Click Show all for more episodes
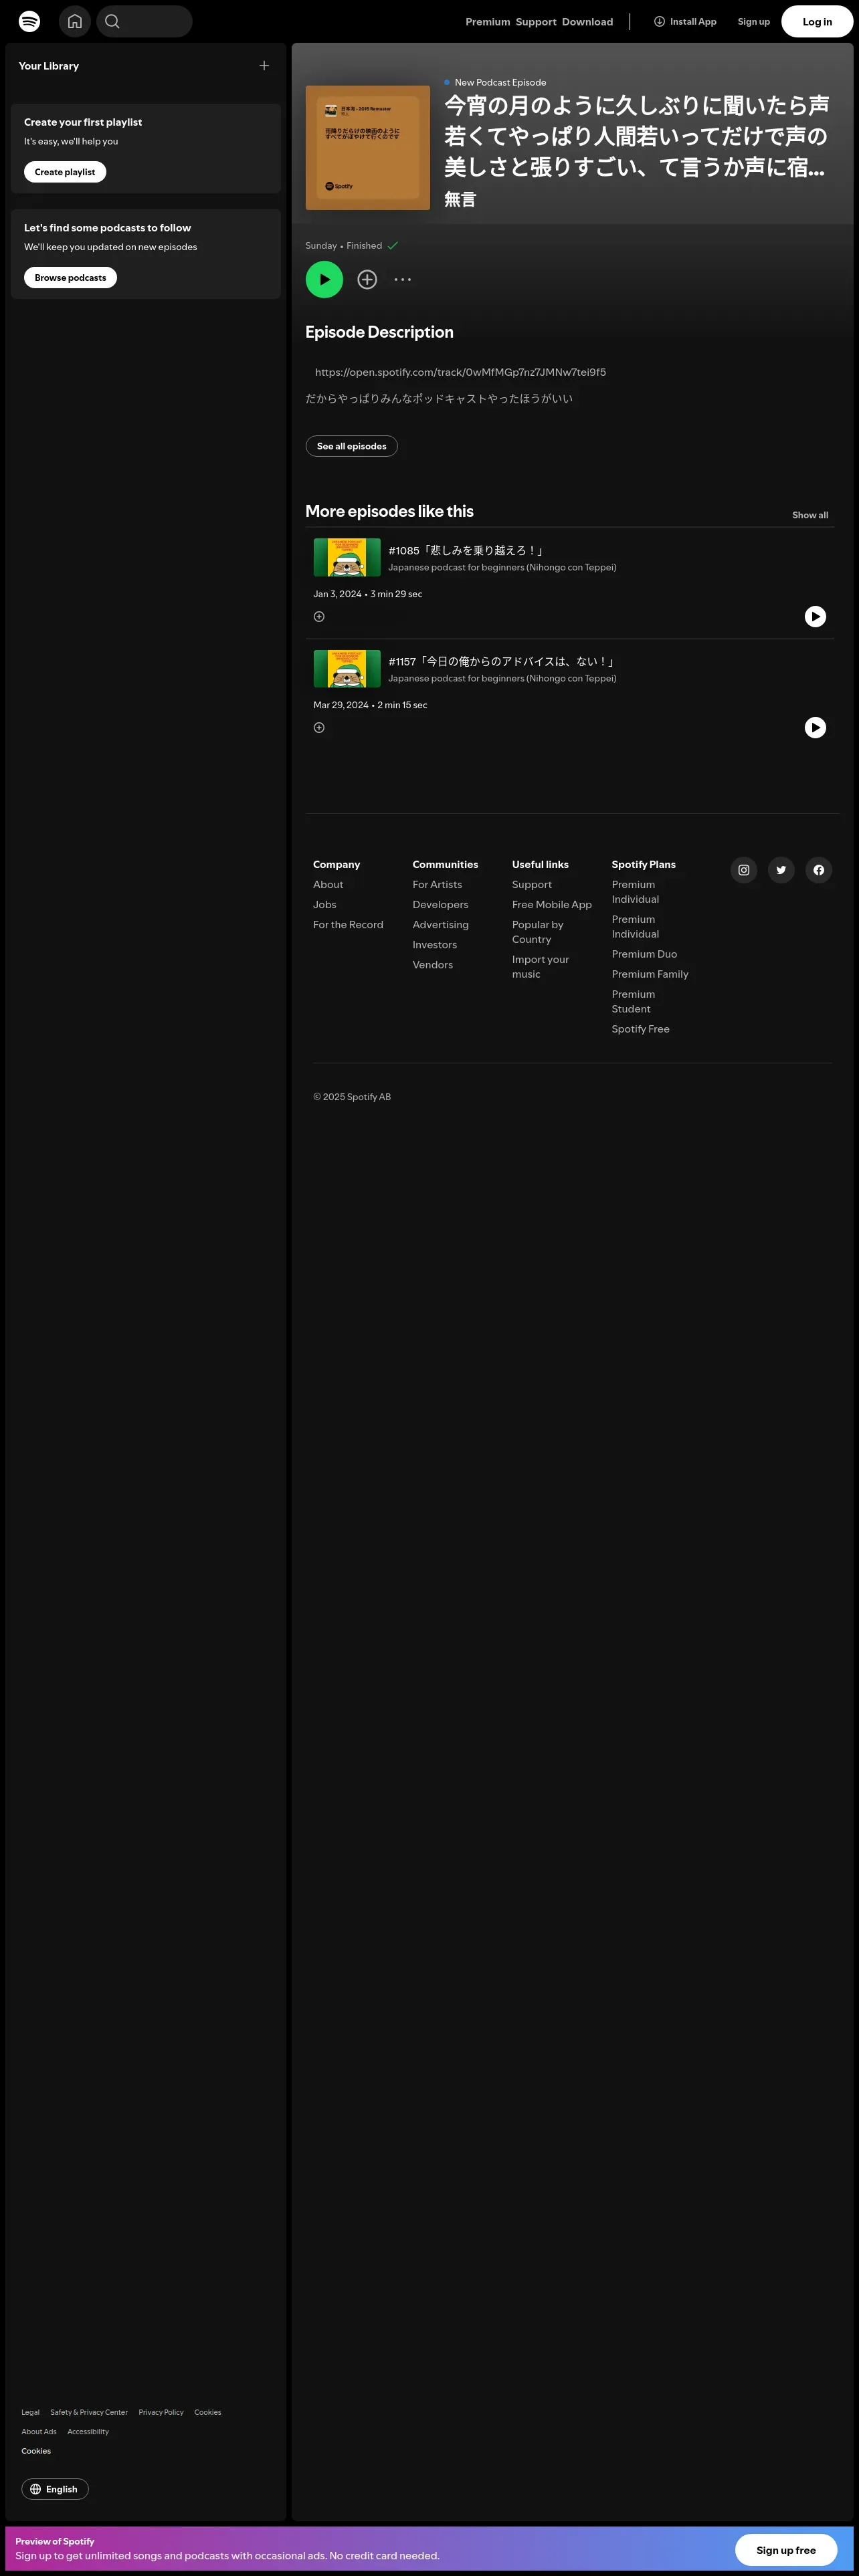The image size is (859, 2576). pos(810,515)
